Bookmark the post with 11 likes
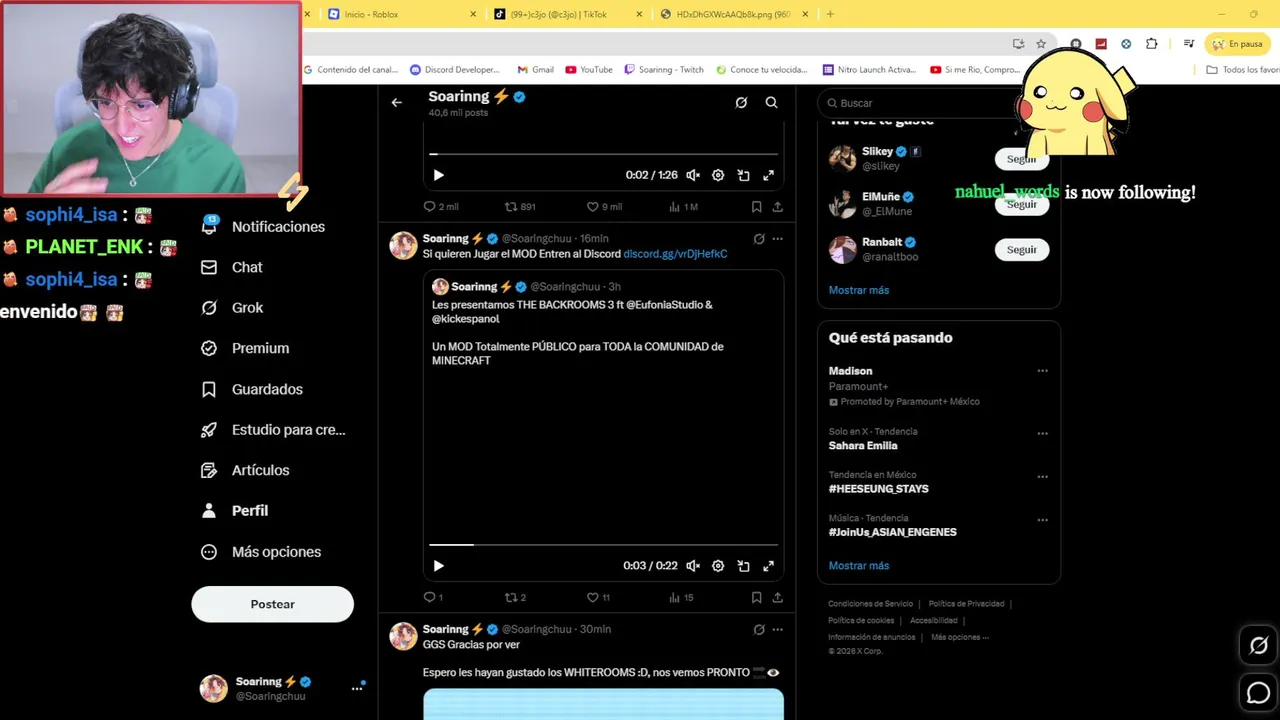 pyautogui.click(x=756, y=598)
